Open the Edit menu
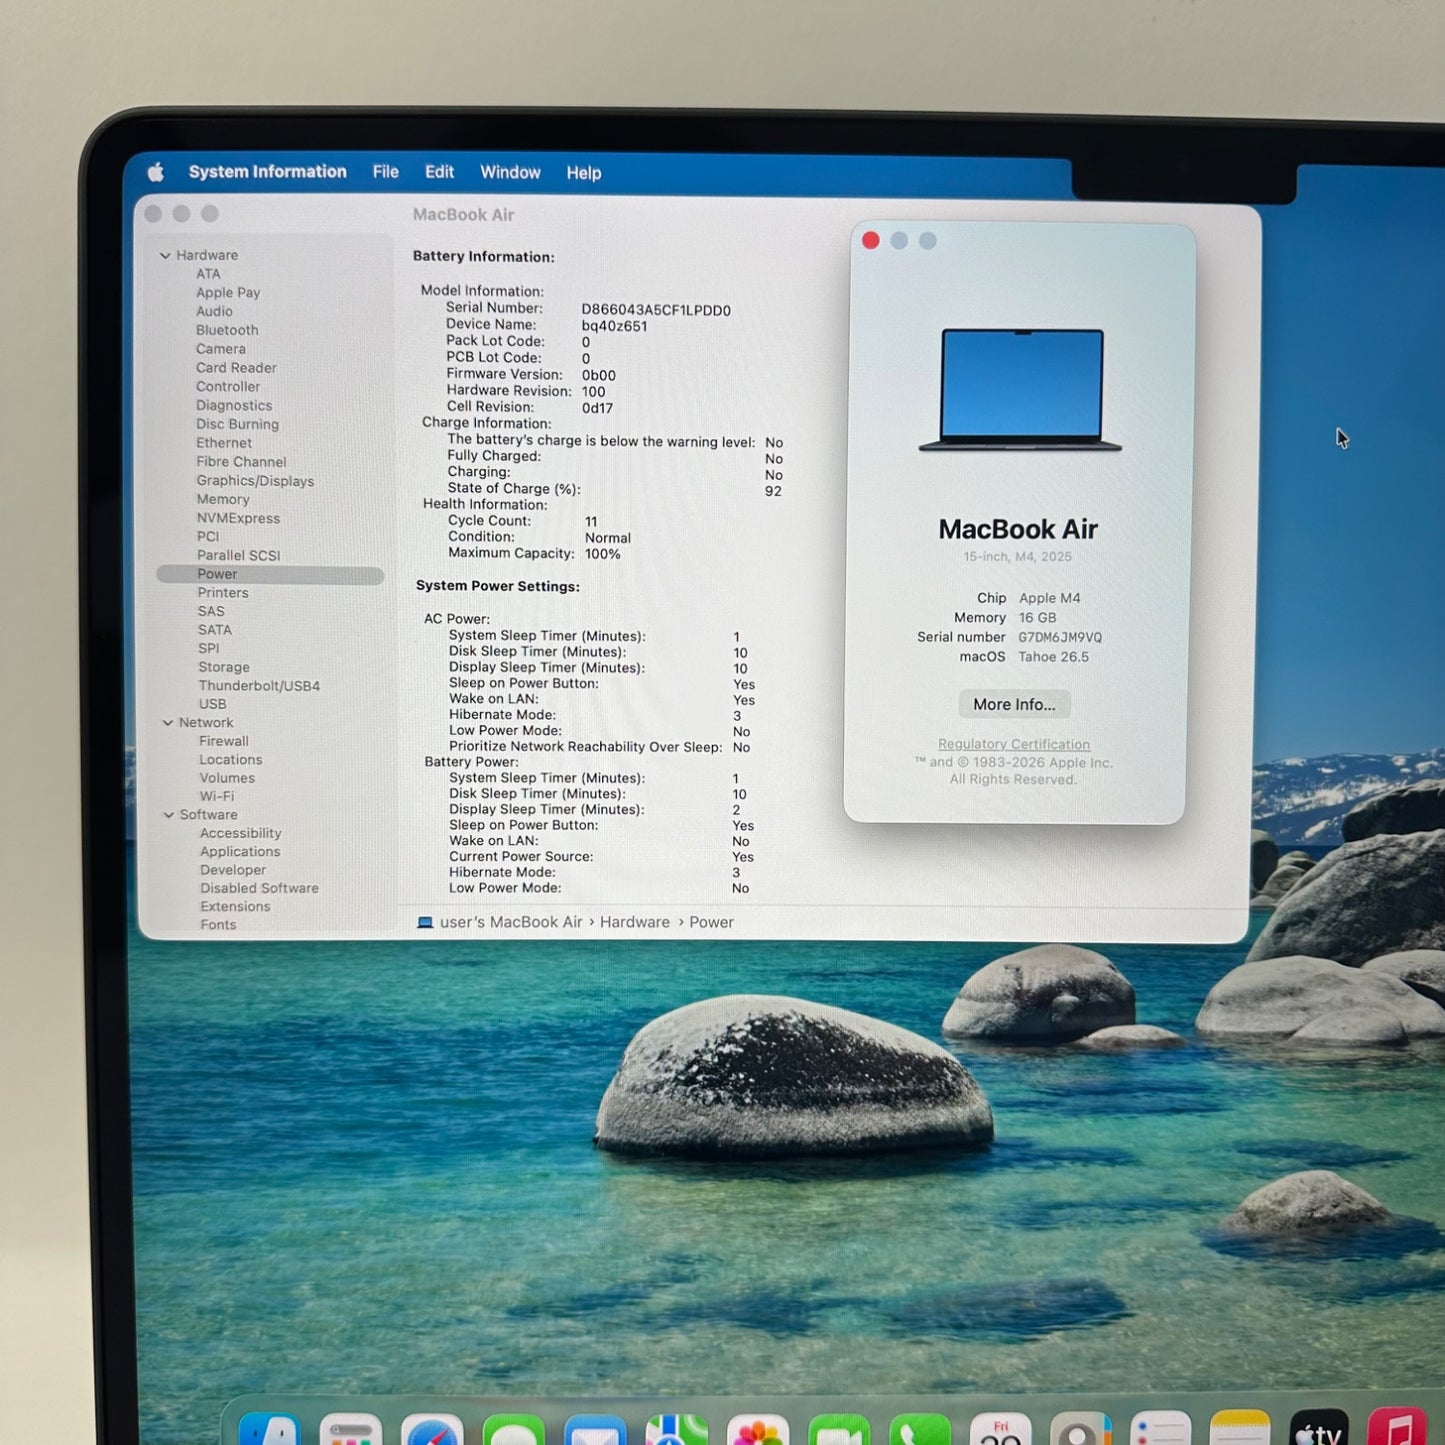 [x=439, y=172]
